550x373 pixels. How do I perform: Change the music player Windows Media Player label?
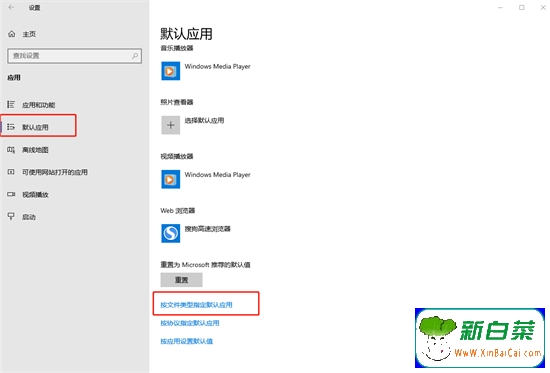217,66
